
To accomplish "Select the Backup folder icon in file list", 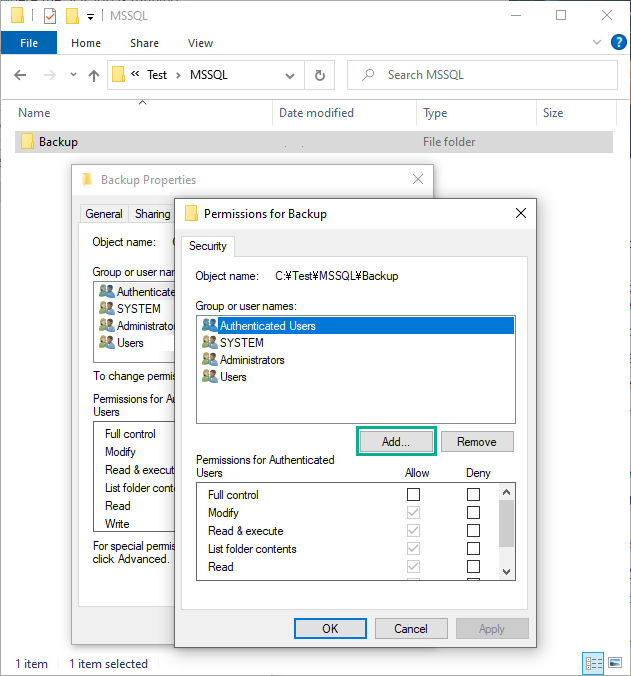I will tap(27, 142).
